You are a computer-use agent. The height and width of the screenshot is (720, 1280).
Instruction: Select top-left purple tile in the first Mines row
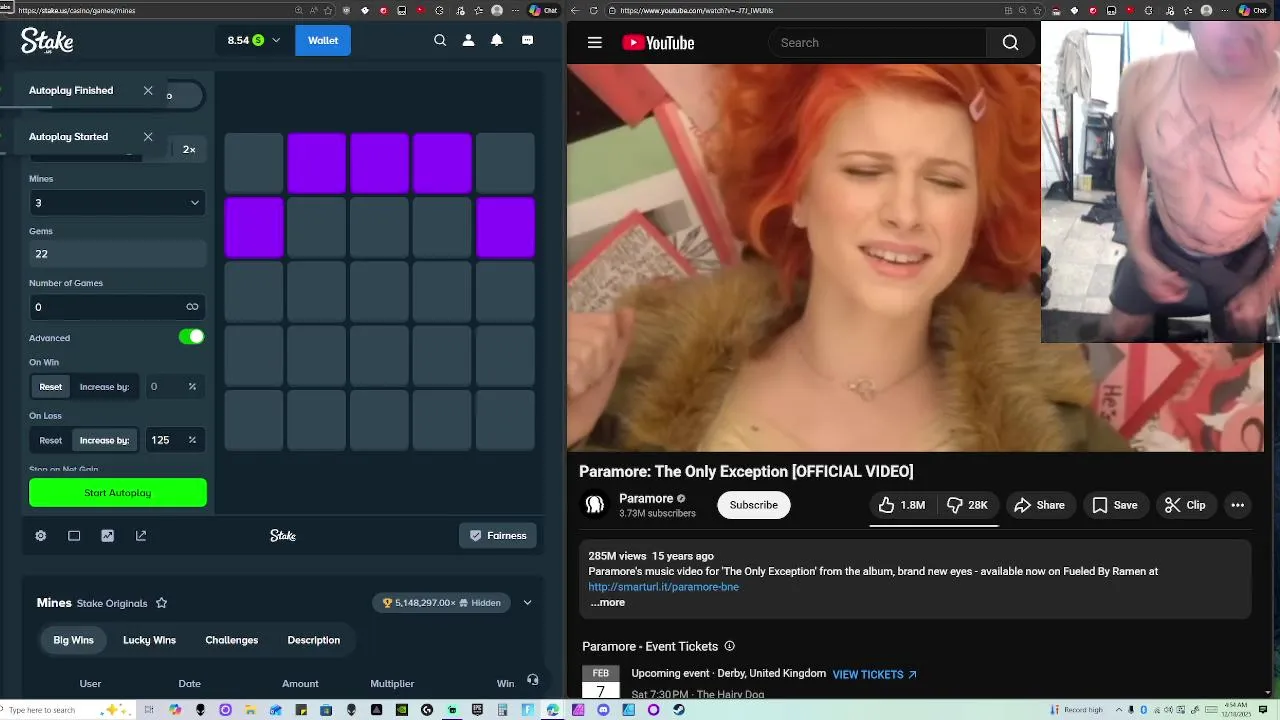click(x=317, y=163)
